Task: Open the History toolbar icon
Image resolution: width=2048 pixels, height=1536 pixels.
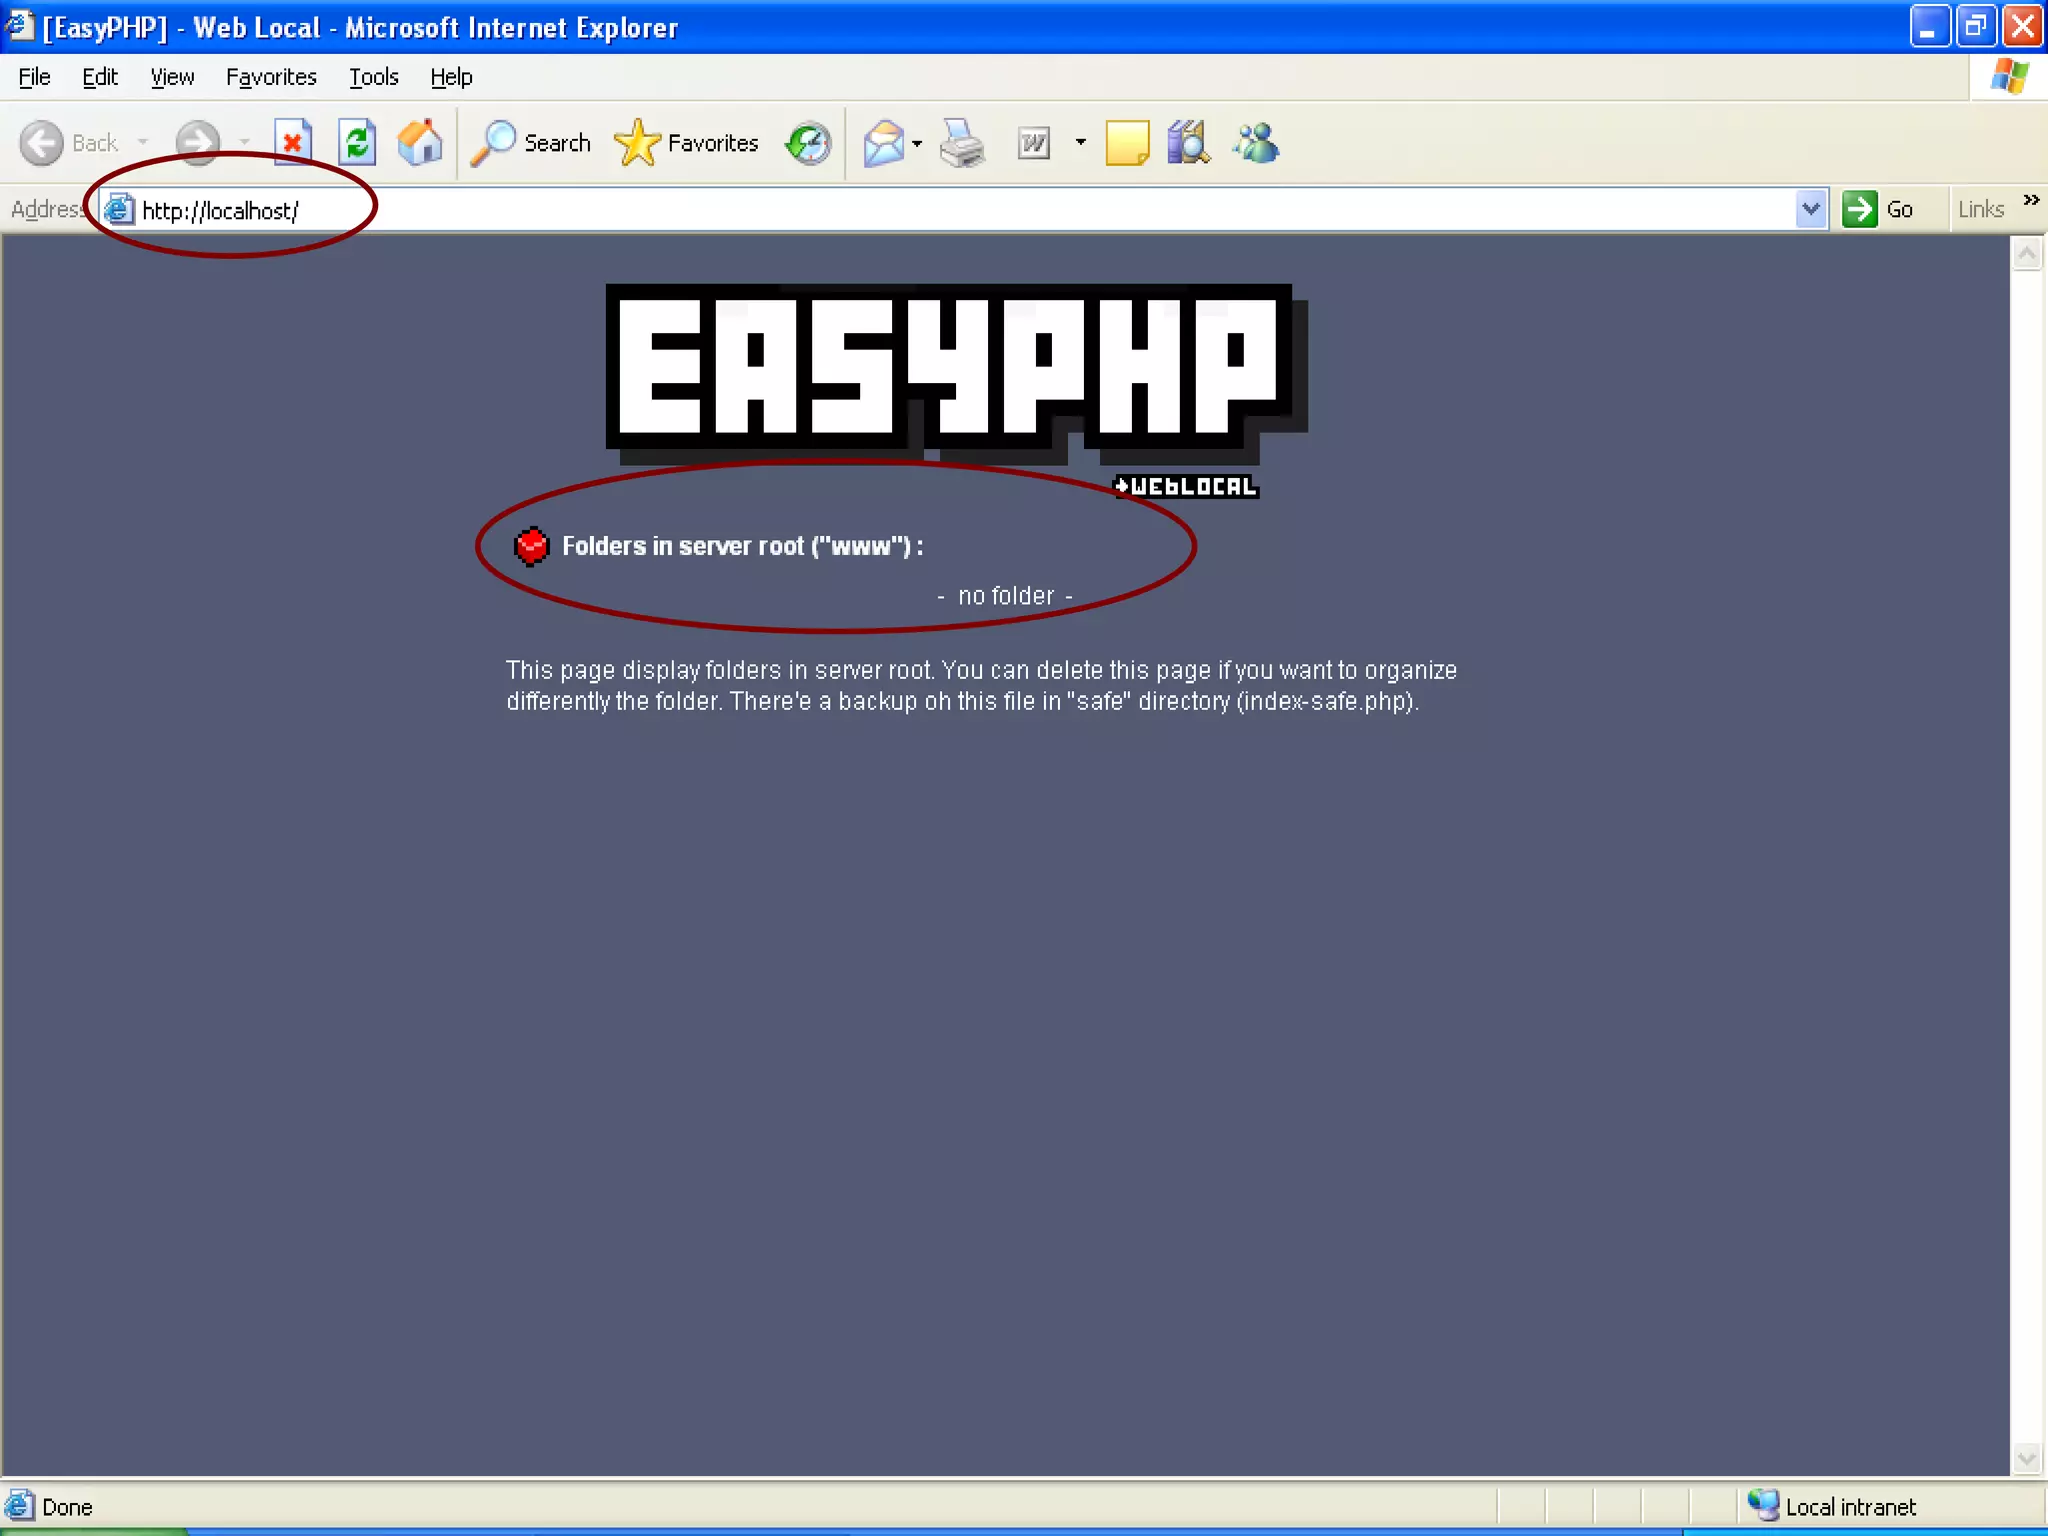Action: tap(808, 143)
